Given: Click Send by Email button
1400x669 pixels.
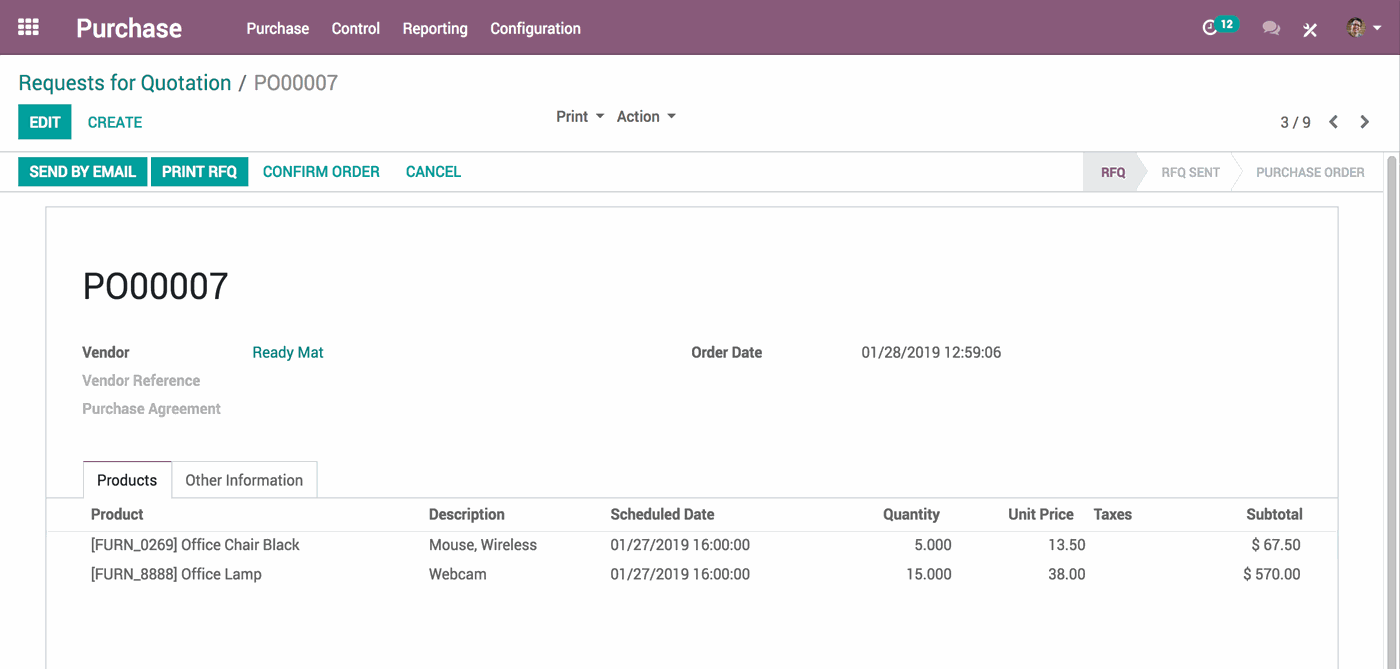Looking at the screenshot, I should tap(82, 172).
